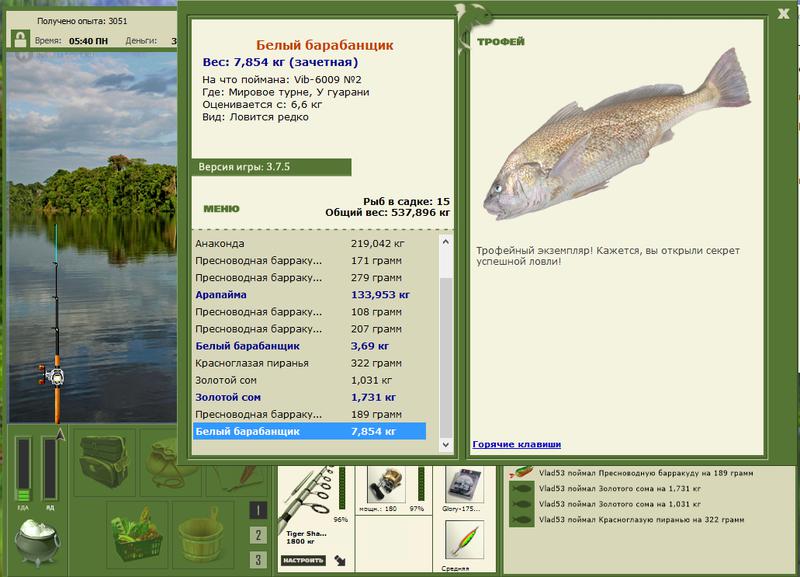This screenshot has height=577, width=800.
Task: Click the food level gauge bar
Action: 23,469
